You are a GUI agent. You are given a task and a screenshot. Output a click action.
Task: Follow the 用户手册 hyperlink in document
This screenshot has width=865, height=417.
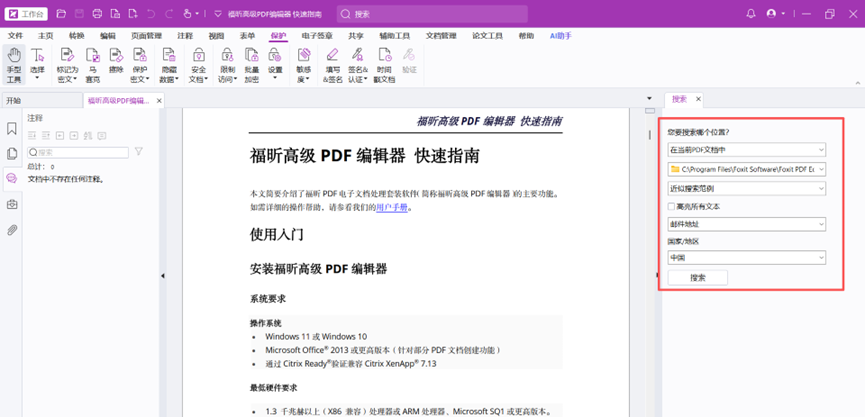(392, 207)
